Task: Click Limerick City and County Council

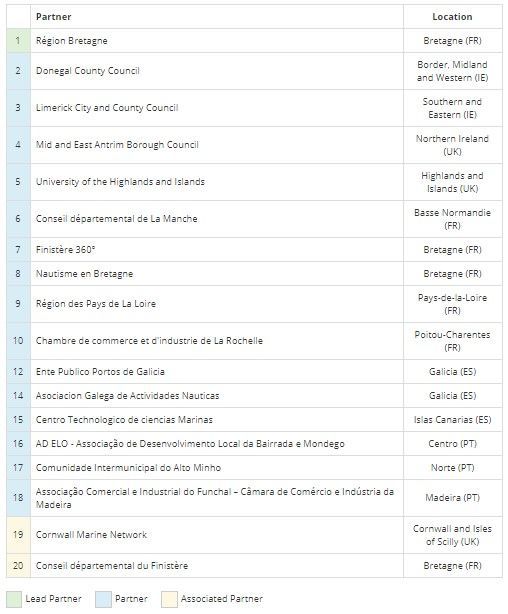Action: (x=107, y=108)
